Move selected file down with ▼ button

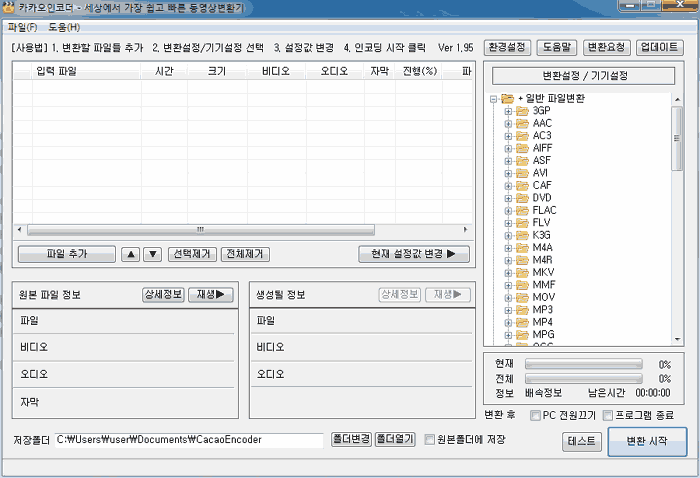coord(153,254)
